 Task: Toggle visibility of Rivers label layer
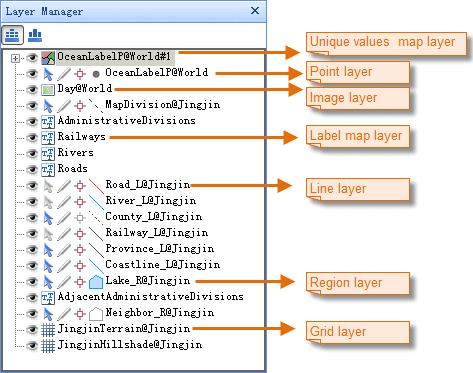(32, 153)
